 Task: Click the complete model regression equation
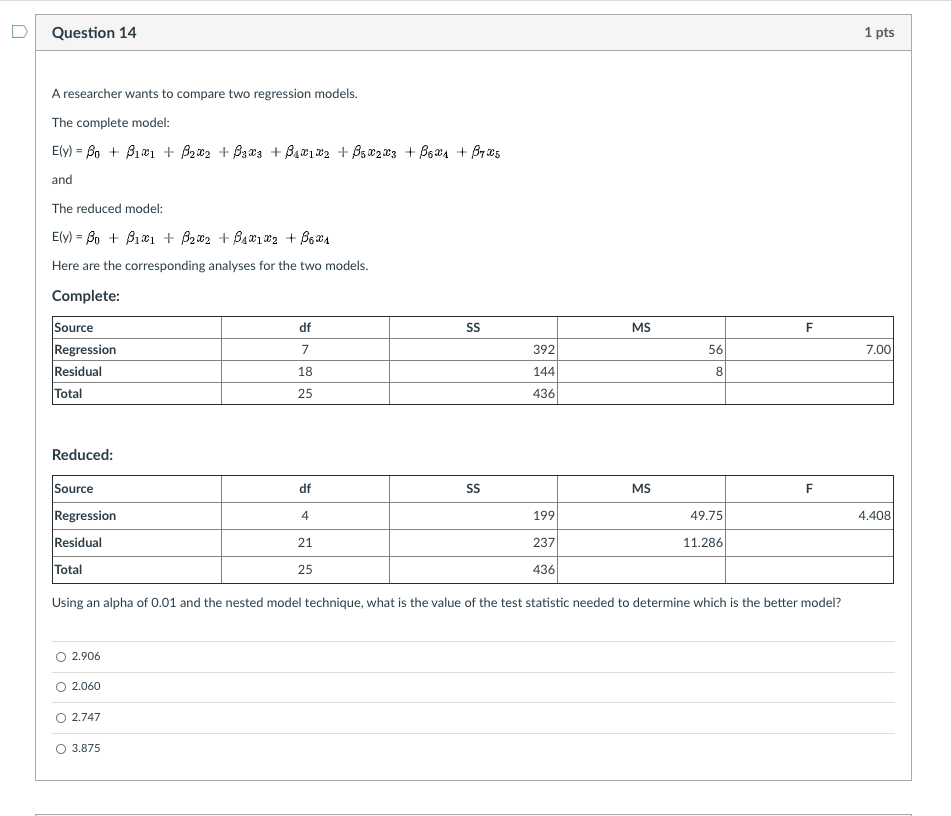(276, 152)
